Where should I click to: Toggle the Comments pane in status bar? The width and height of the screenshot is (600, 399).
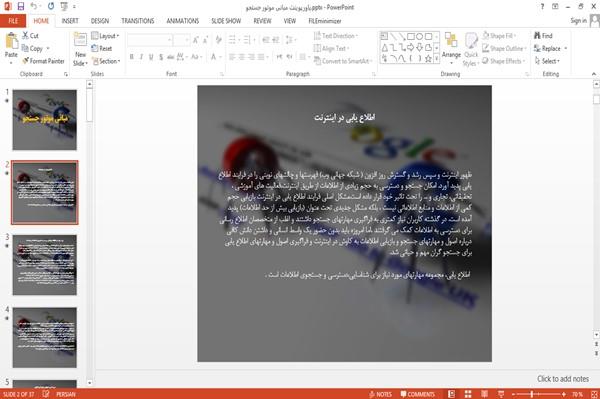click(418, 394)
